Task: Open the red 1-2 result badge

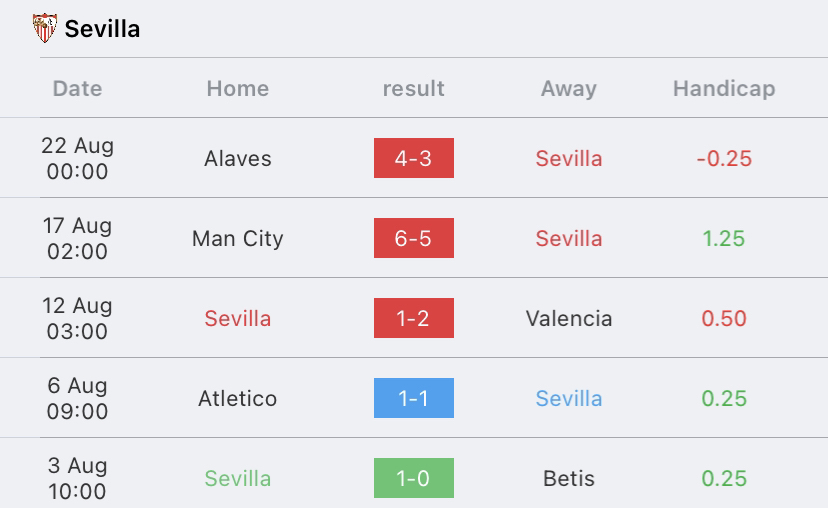Action: click(x=413, y=318)
